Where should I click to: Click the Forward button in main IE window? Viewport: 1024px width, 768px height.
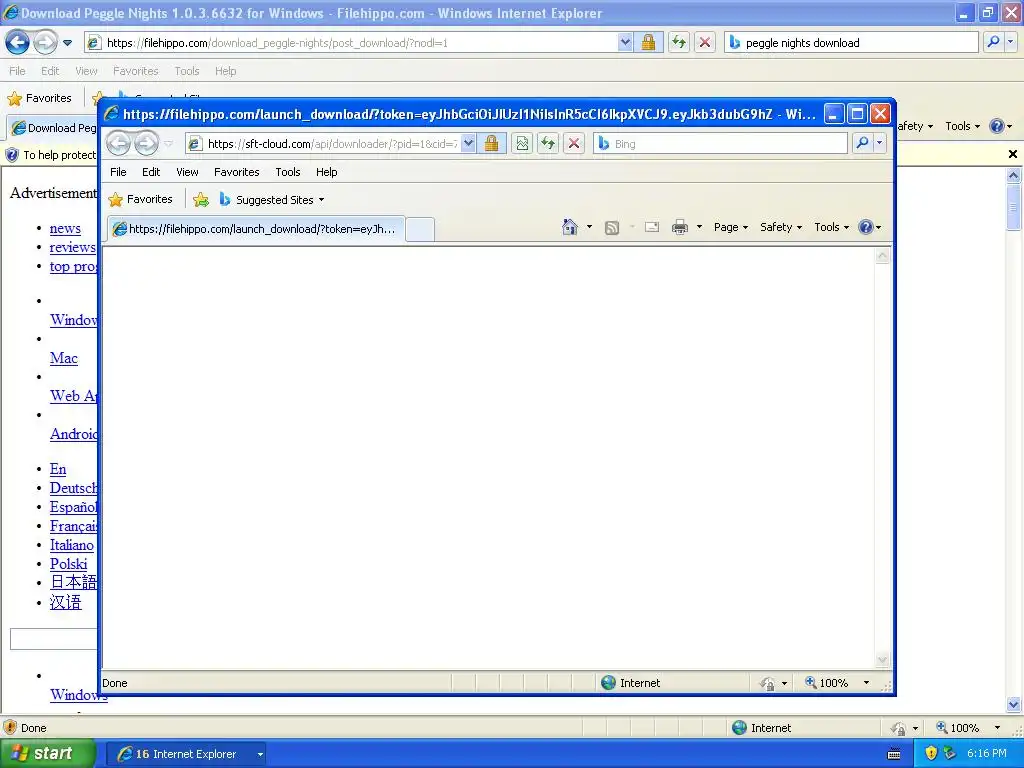(x=44, y=43)
